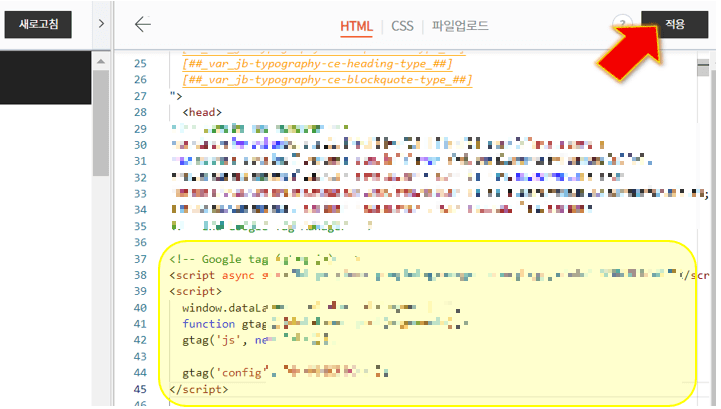The width and height of the screenshot is (721, 409).
Task: Click the preview panel scrollbar thumb
Action: pyautogui.click(x=101, y=122)
